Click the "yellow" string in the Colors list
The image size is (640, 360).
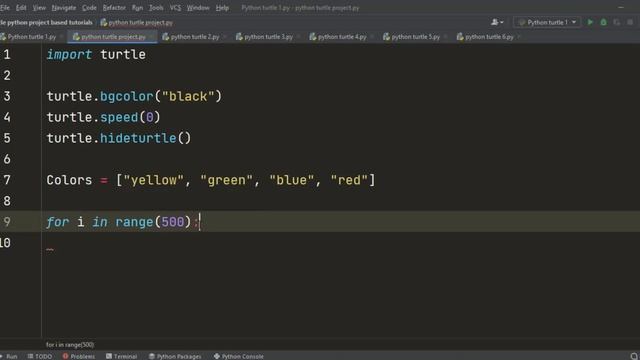pos(153,180)
